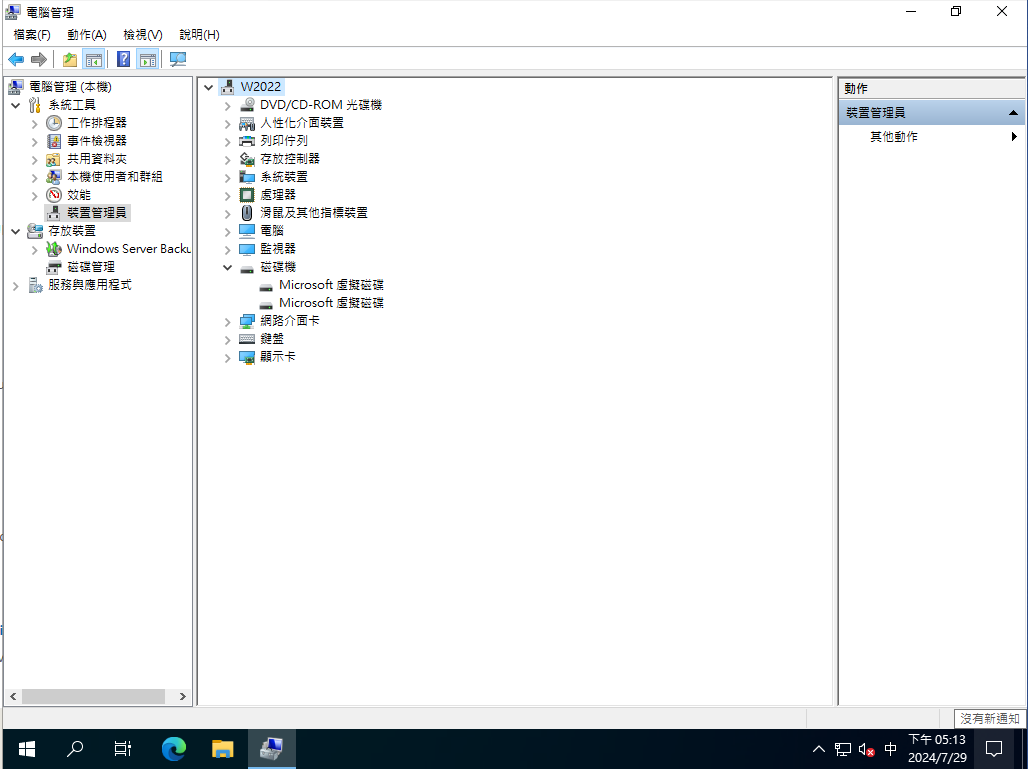This screenshot has width=1028, height=769.
Task: Click the 中 input method indicator
Action: [x=890, y=749]
